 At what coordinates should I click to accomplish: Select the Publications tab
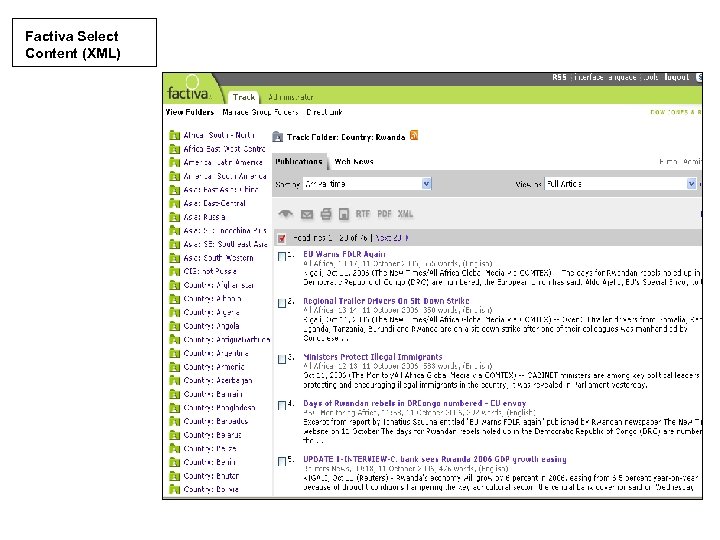coord(299,162)
